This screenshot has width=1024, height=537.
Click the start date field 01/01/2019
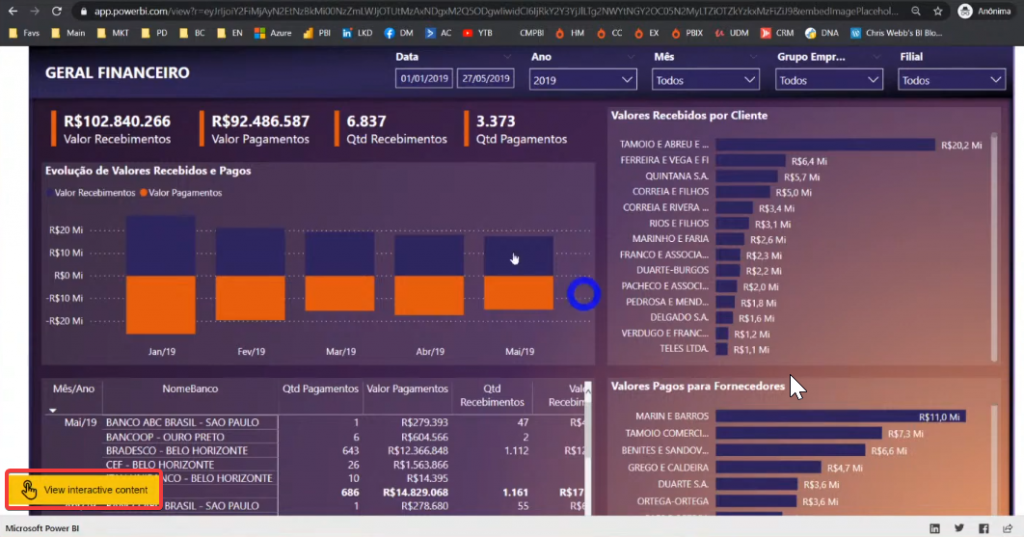(424, 79)
